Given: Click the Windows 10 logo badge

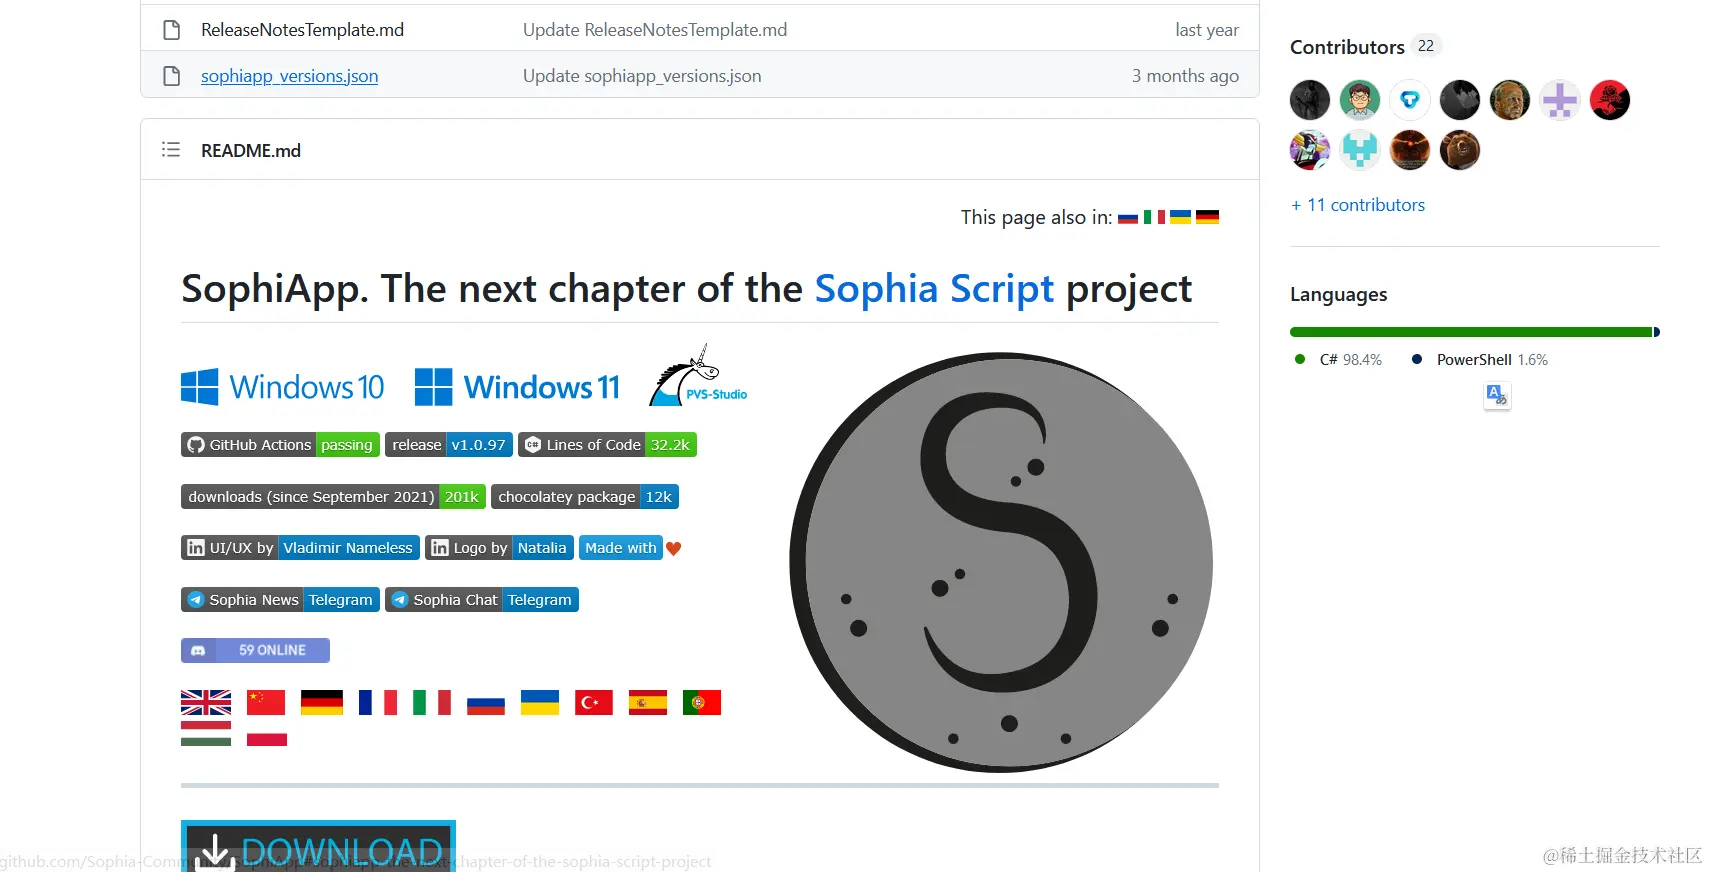Looking at the screenshot, I should (283, 387).
